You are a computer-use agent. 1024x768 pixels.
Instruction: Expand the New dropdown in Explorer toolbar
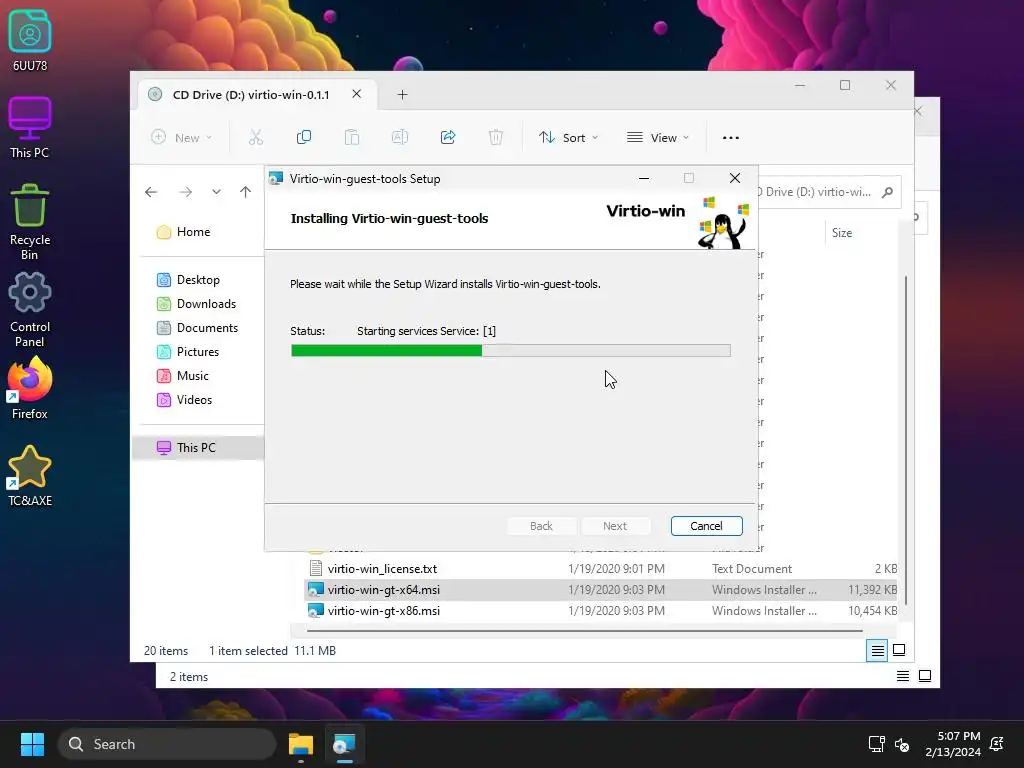(182, 138)
